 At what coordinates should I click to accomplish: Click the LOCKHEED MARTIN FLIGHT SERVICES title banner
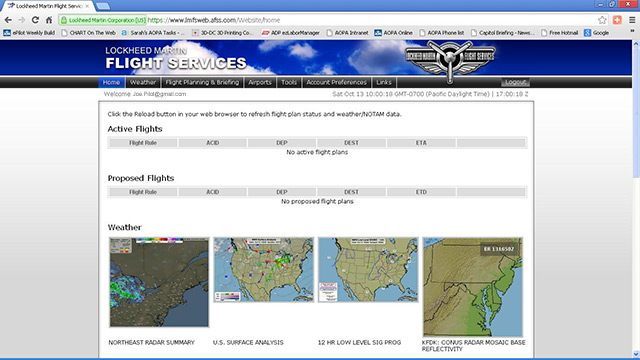click(x=176, y=58)
